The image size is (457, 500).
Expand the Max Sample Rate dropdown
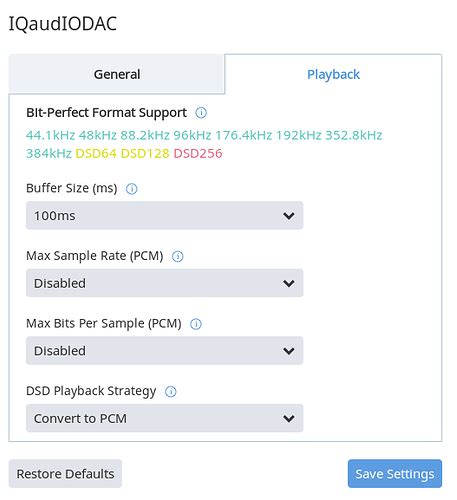pyautogui.click(x=164, y=283)
